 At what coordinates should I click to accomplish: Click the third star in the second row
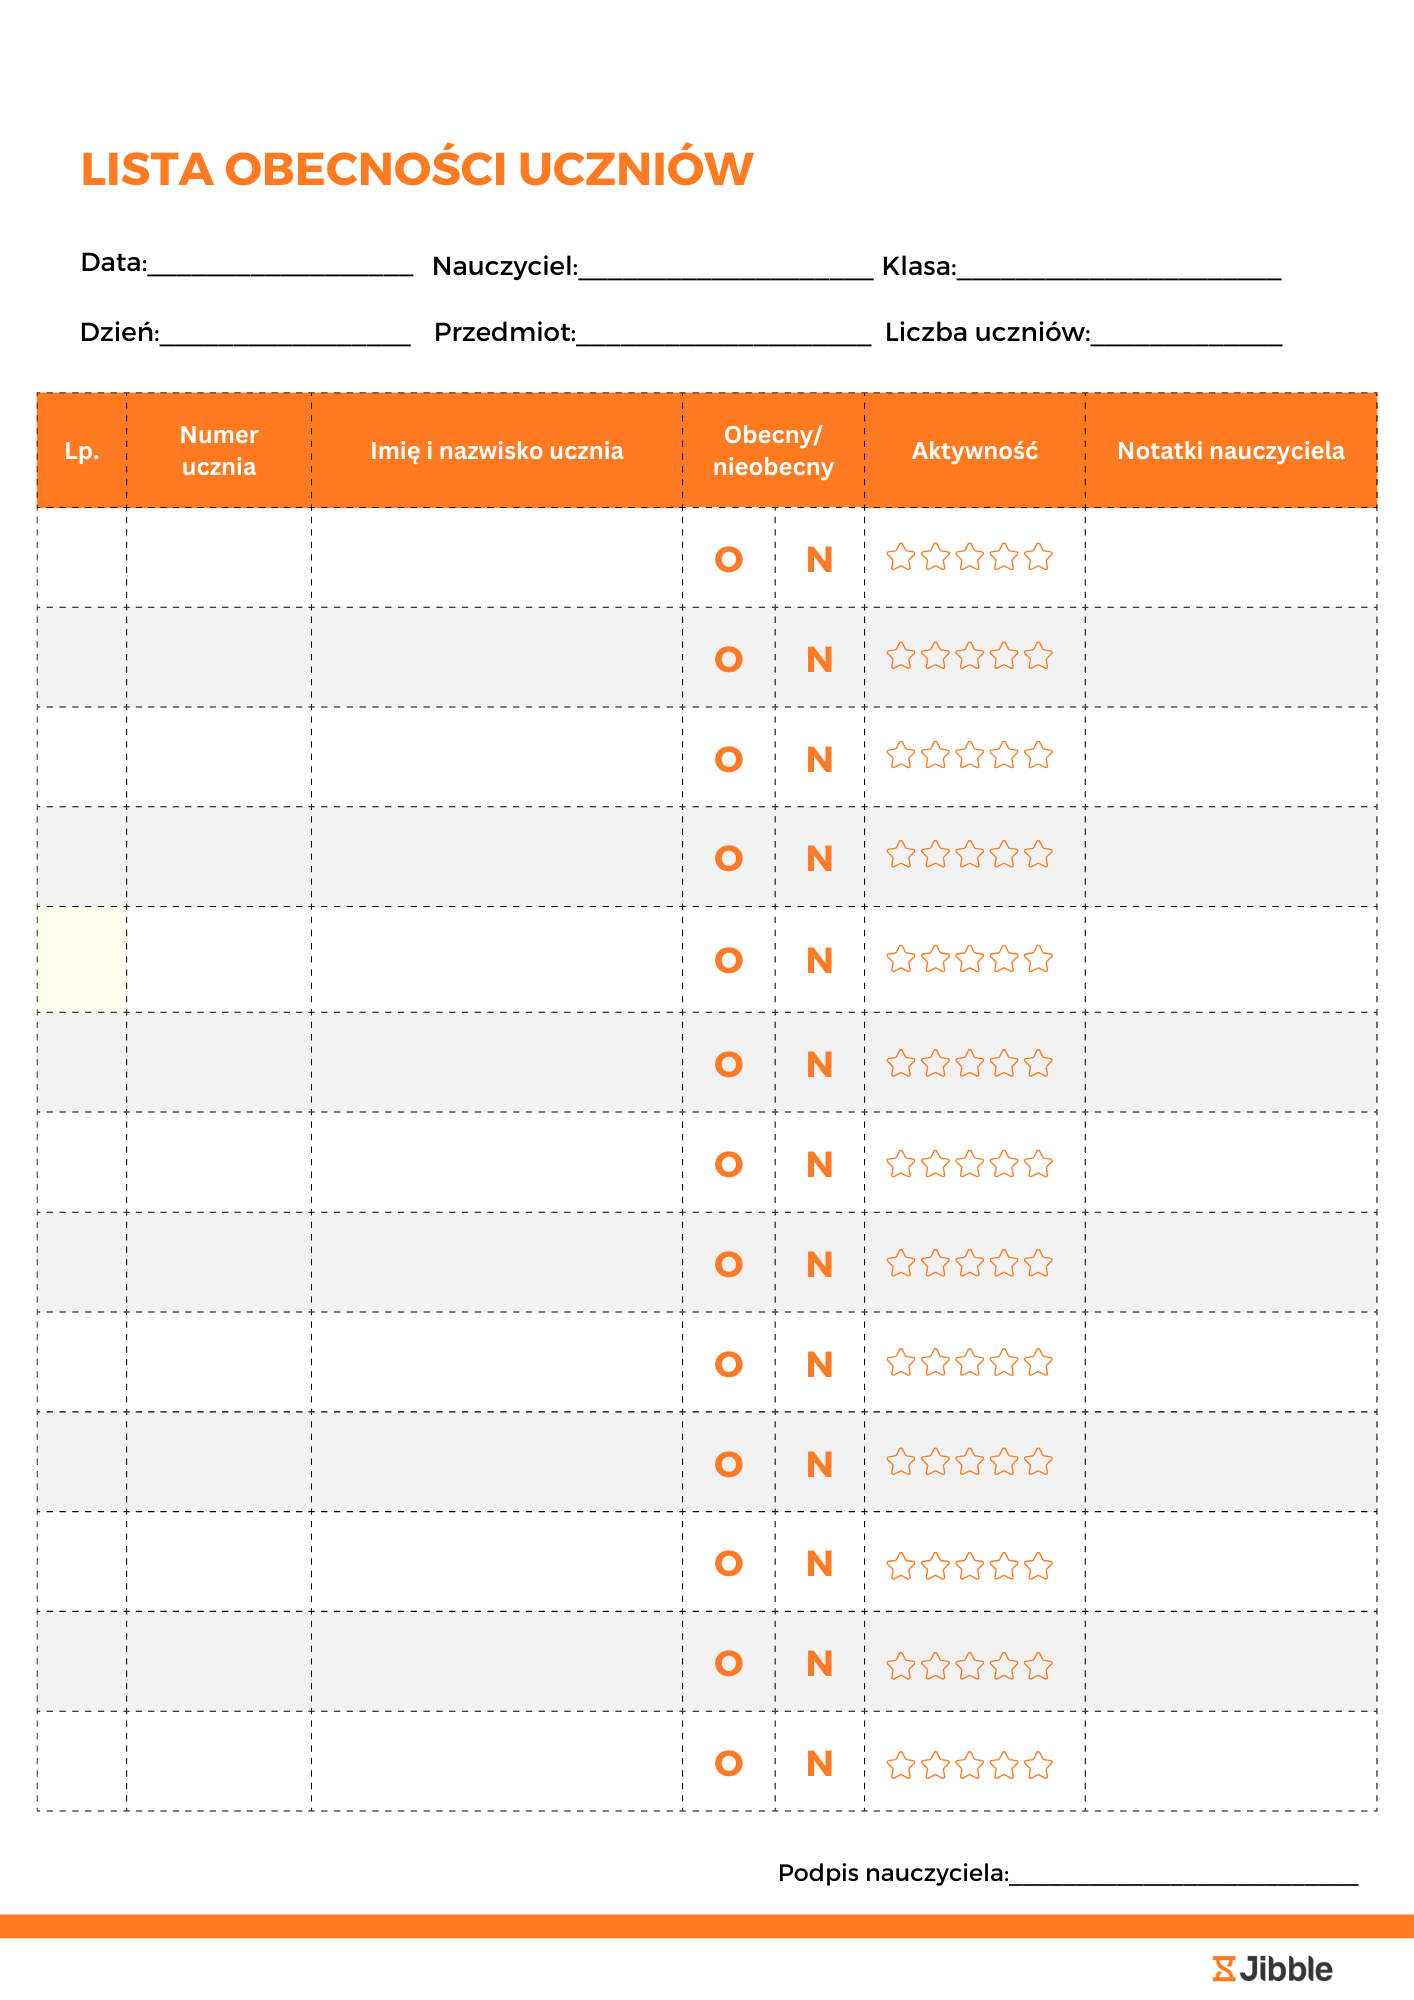click(x=970, y=657)
